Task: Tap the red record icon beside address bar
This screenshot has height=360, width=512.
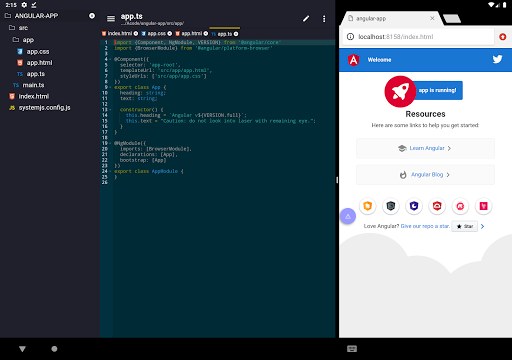Action: [503, 37]
